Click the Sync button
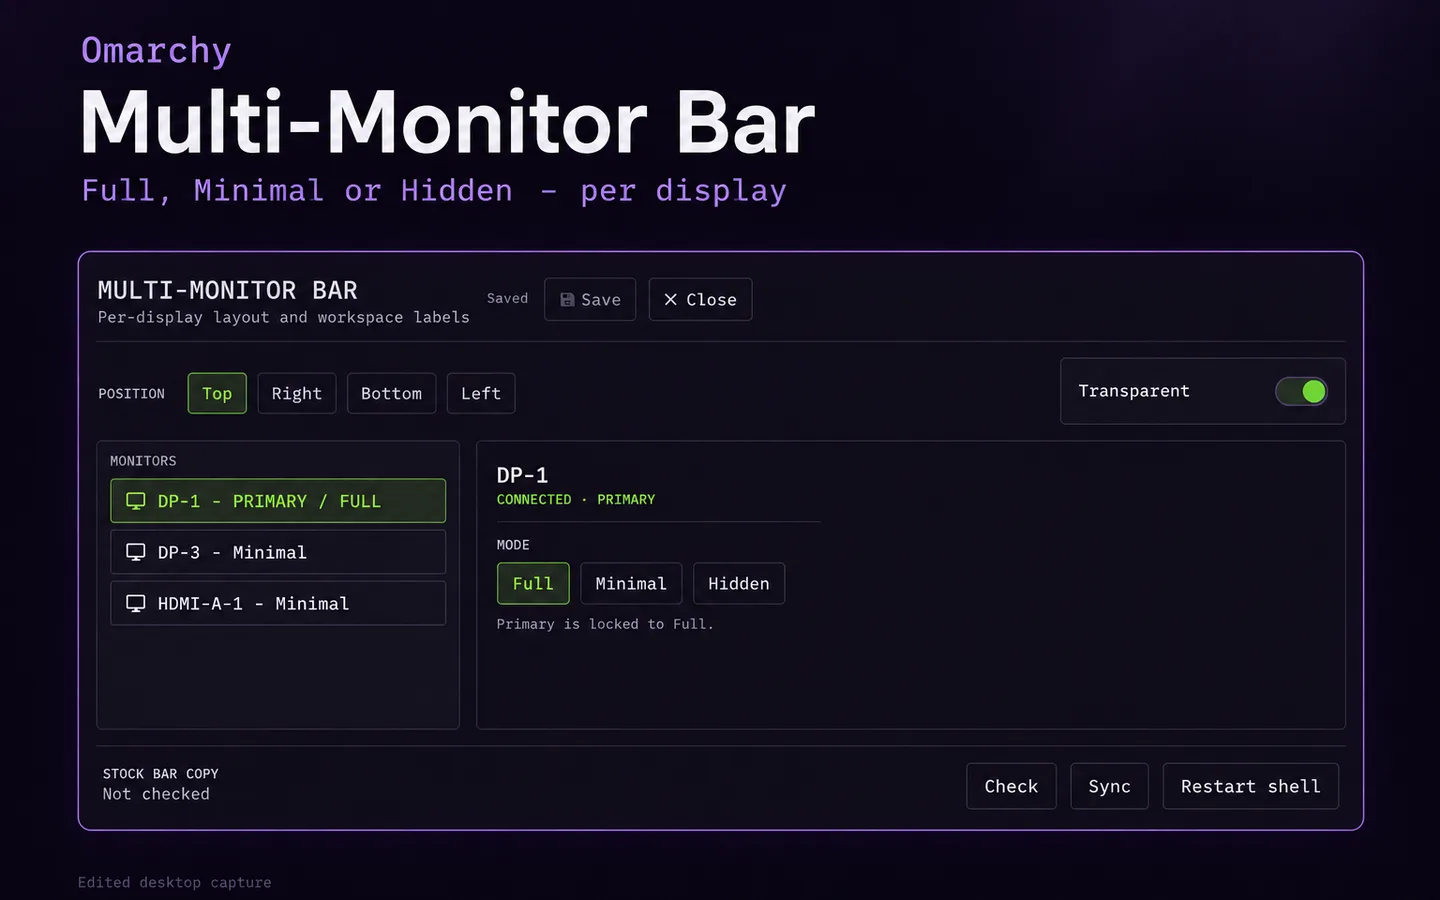 click(1110, 786)
